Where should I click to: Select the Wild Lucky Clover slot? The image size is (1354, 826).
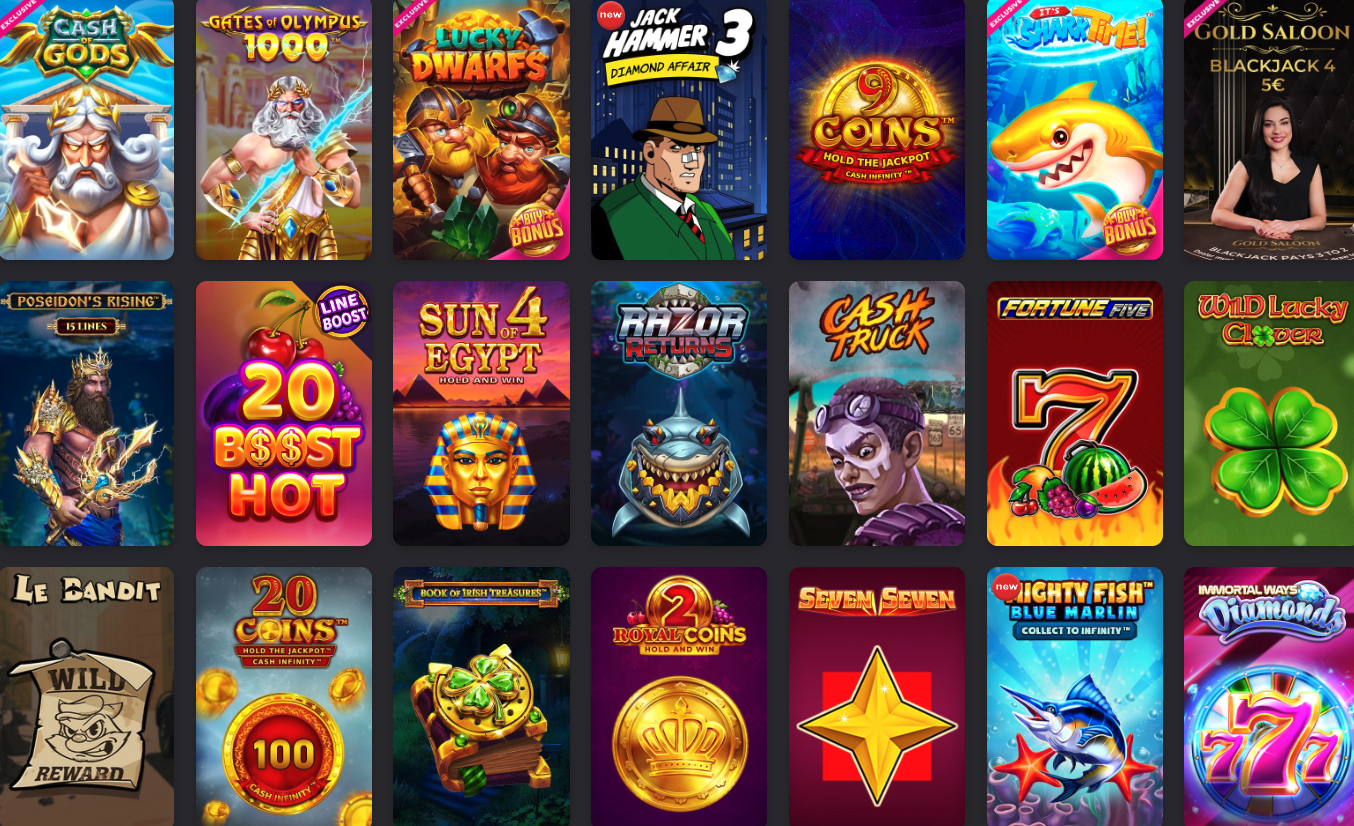[1269, 413]
